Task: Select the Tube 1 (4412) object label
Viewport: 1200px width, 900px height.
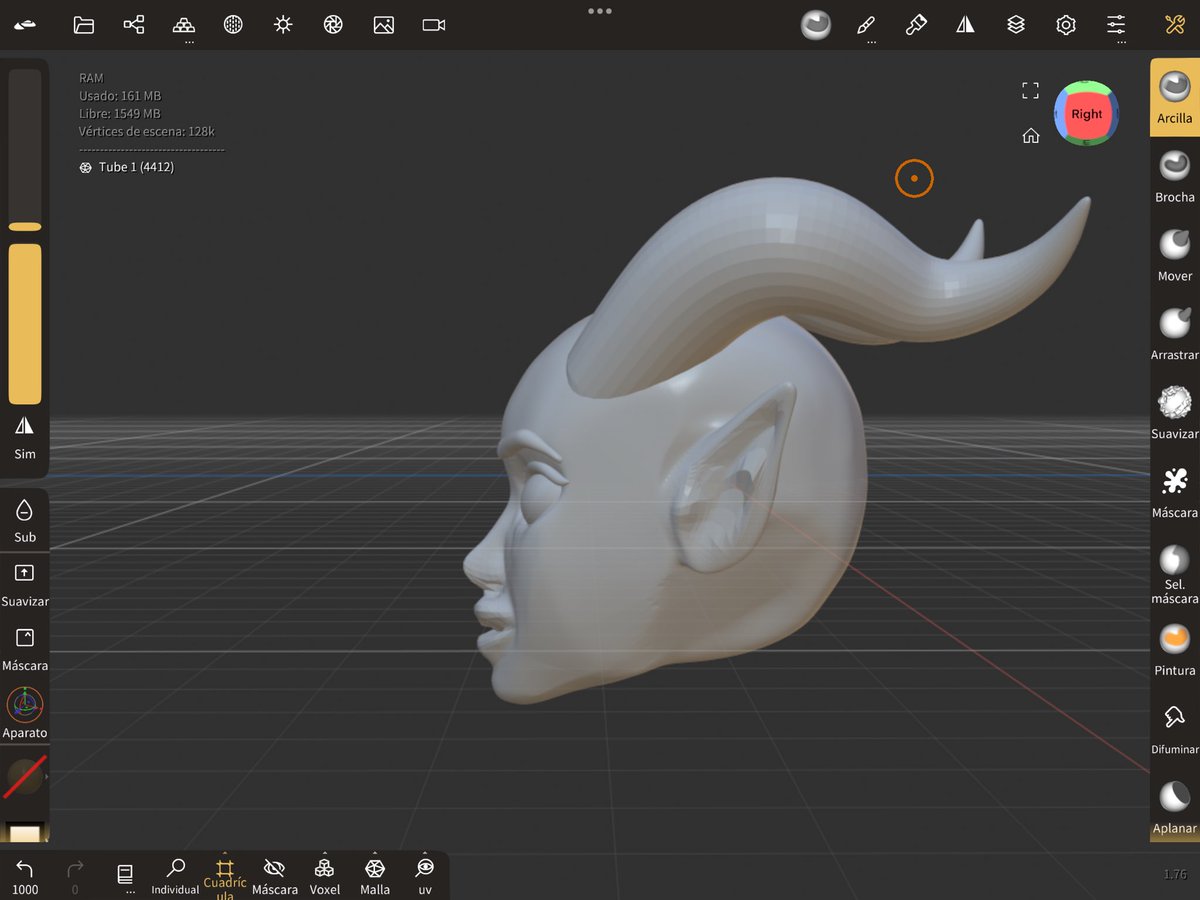Action: pyautogui.click(x=136, y=167)
